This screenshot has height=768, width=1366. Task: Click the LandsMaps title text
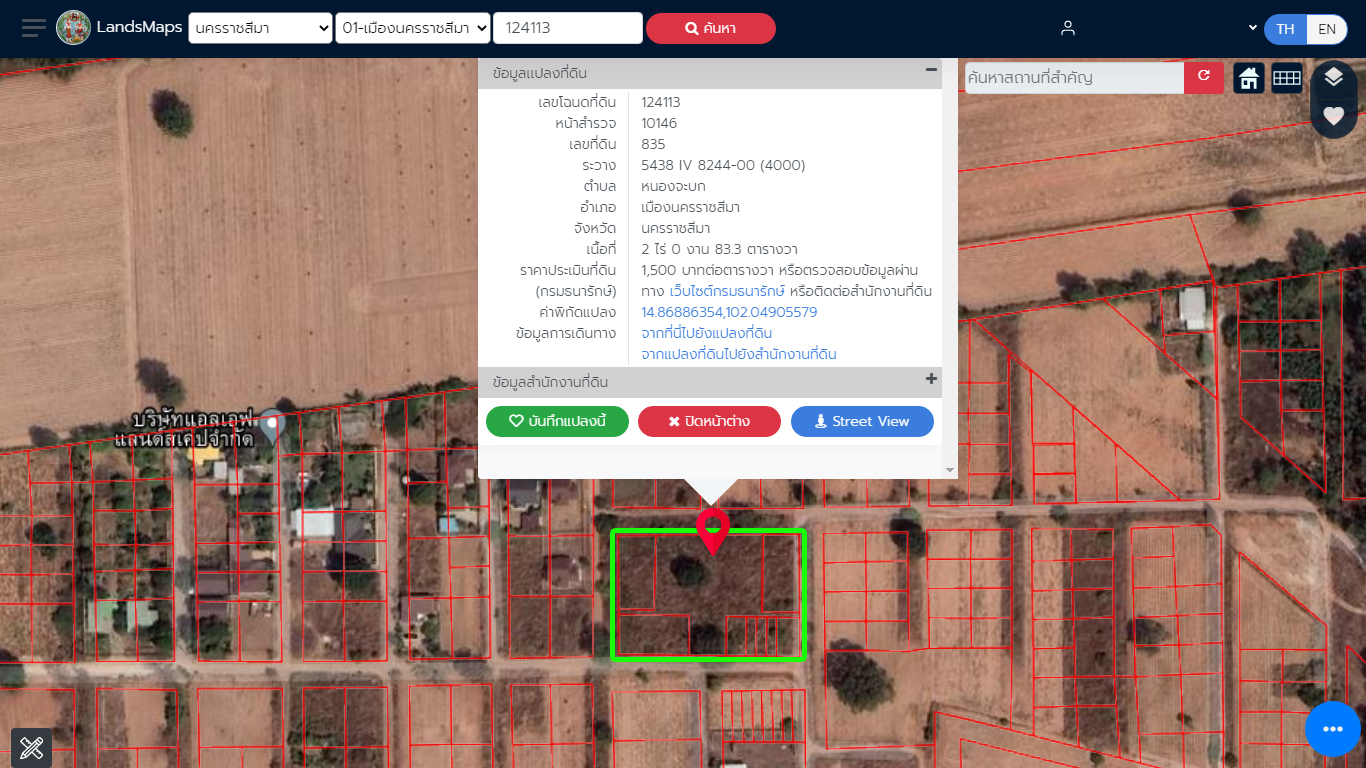(x=139, y=28)
